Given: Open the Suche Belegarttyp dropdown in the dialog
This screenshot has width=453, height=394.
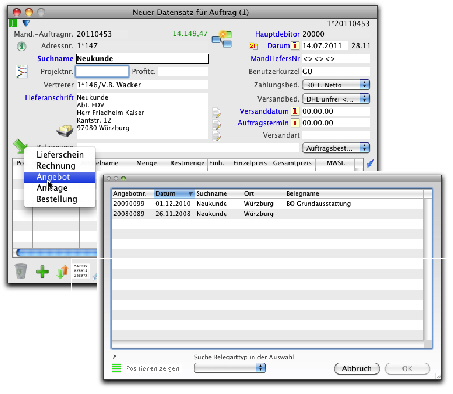Looking at the screenshot, I should pyautogui.click(x=230, y=368).
